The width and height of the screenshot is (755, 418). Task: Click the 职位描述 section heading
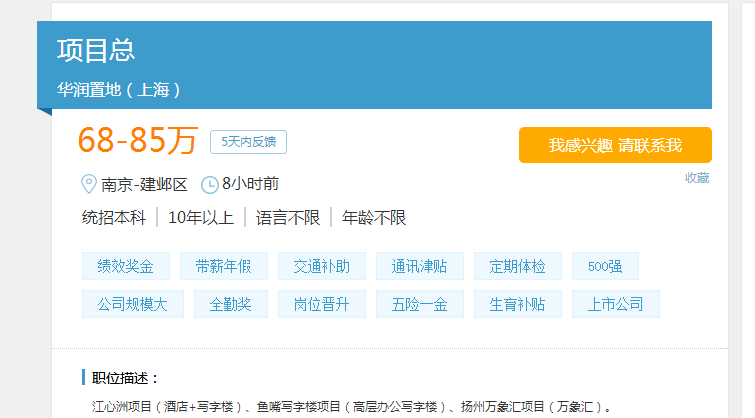coord(125,378)
